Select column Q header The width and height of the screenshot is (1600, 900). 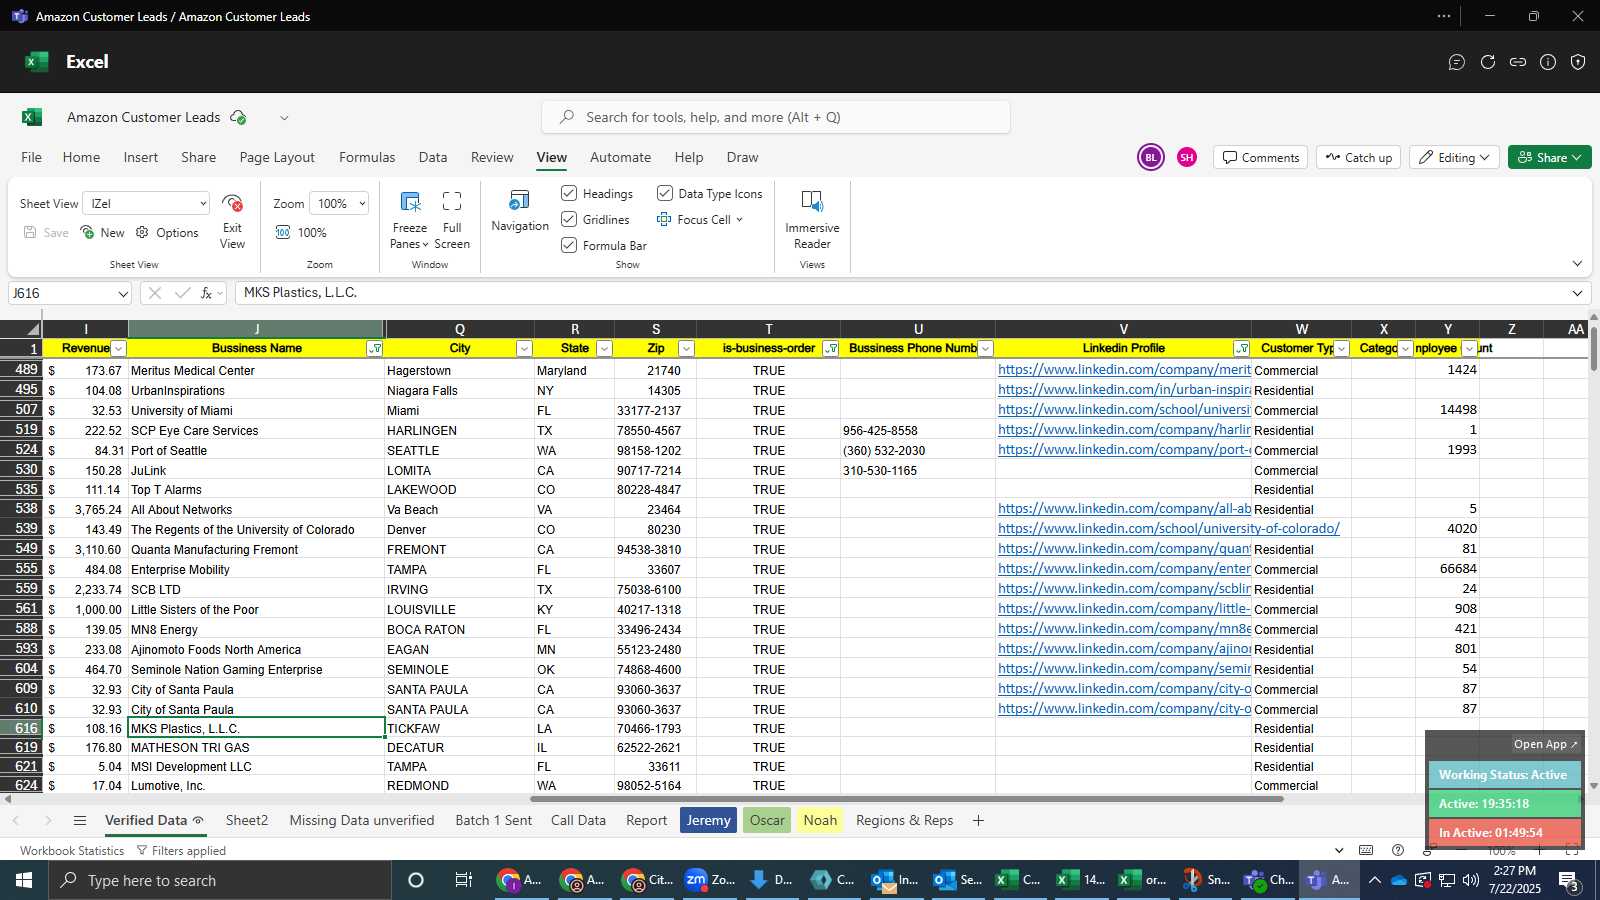click(459, 329)
